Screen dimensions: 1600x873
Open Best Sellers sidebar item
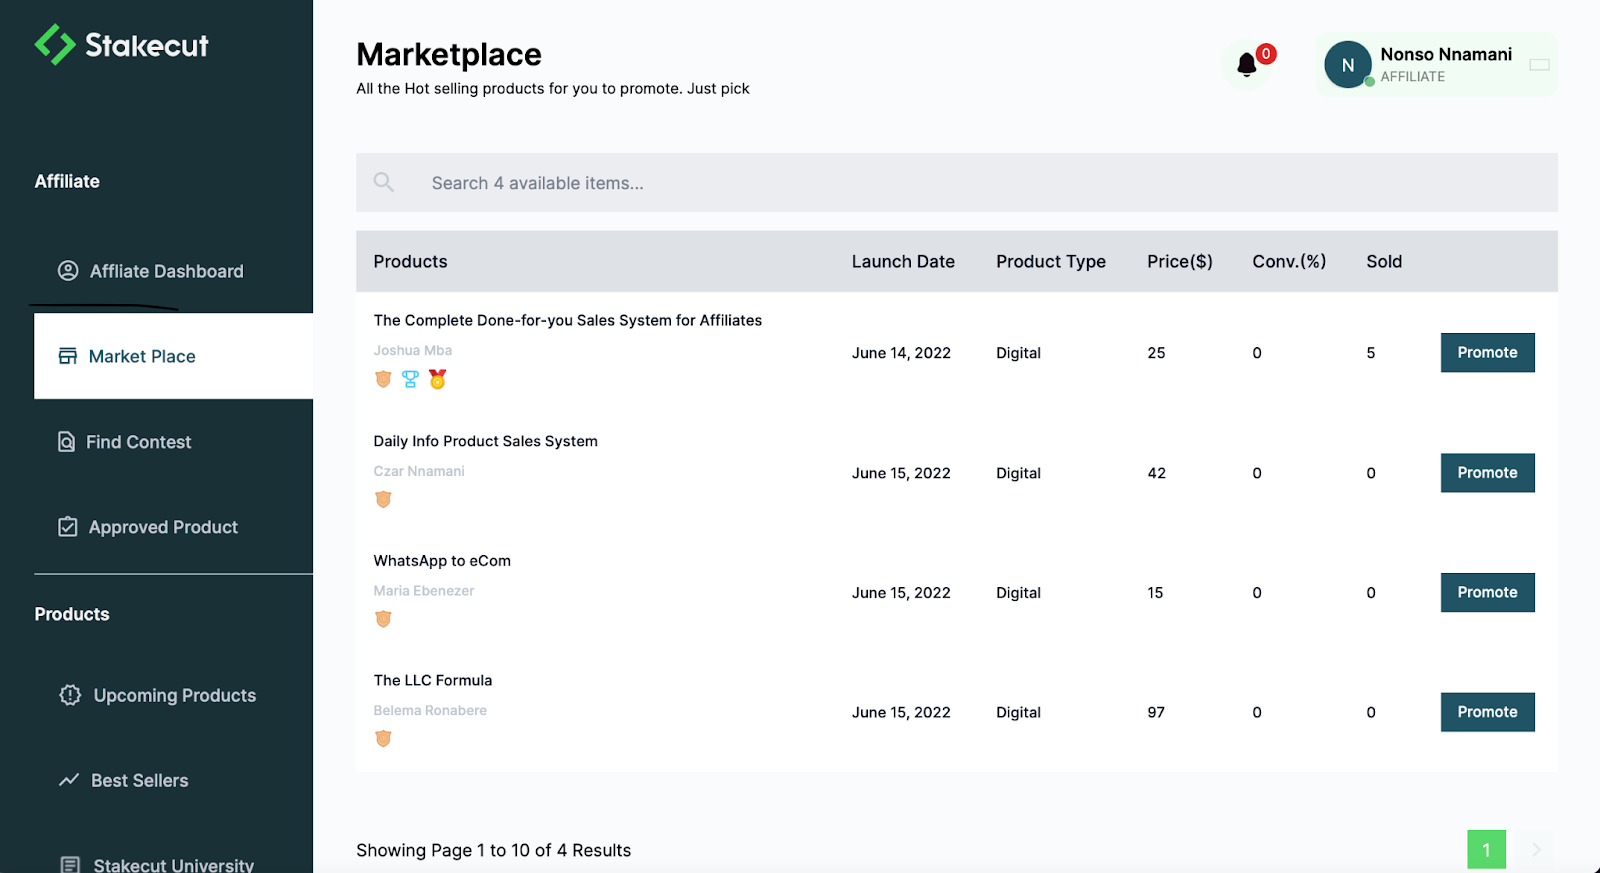pos(139,780)
